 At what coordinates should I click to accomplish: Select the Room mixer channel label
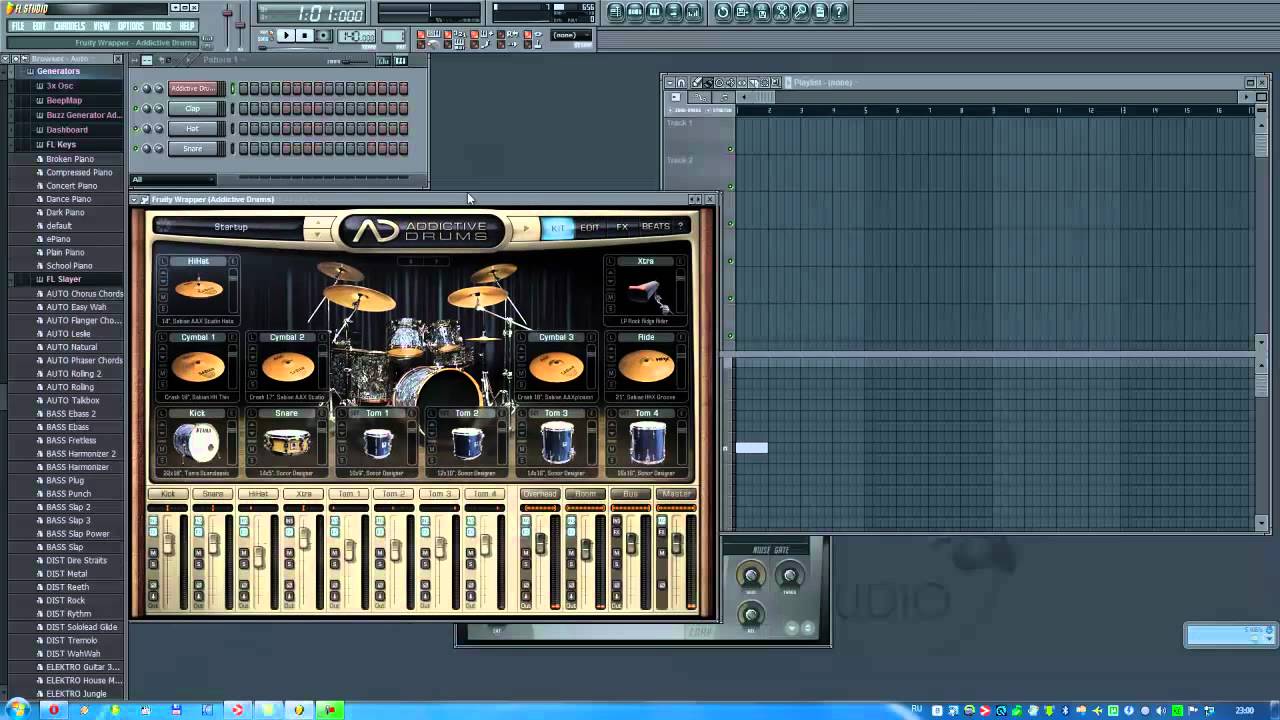pos(585,494)
